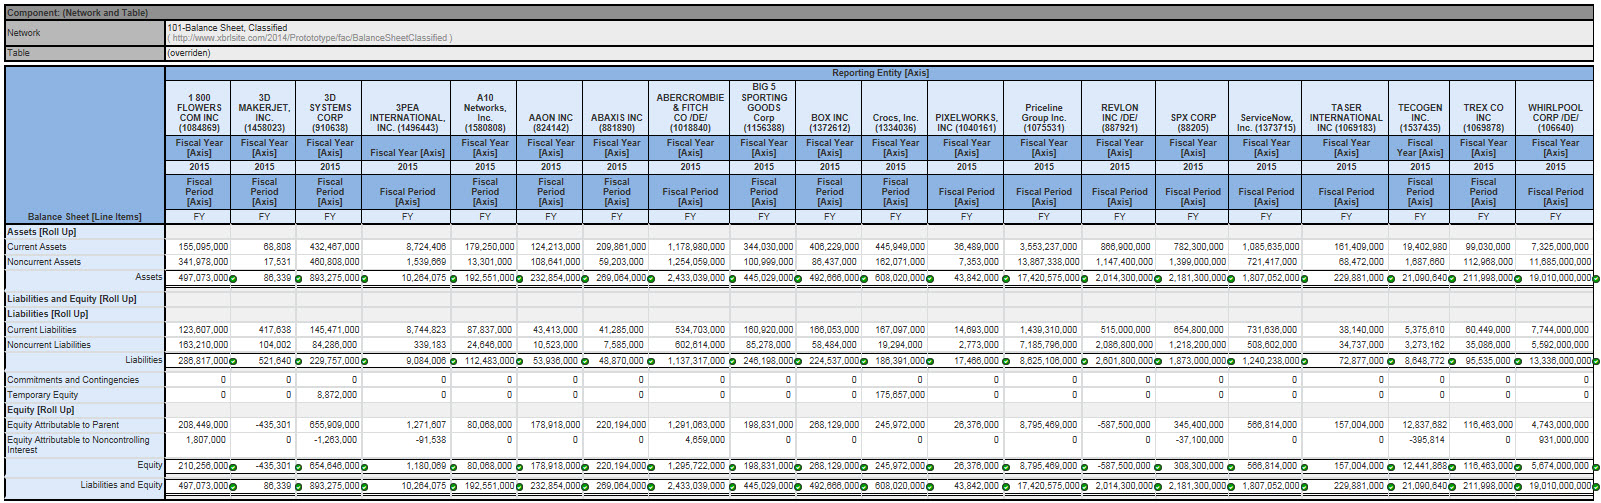Click check icon by 3D Systems Assets 893,275,000
1601x503 pixels.
364,279
